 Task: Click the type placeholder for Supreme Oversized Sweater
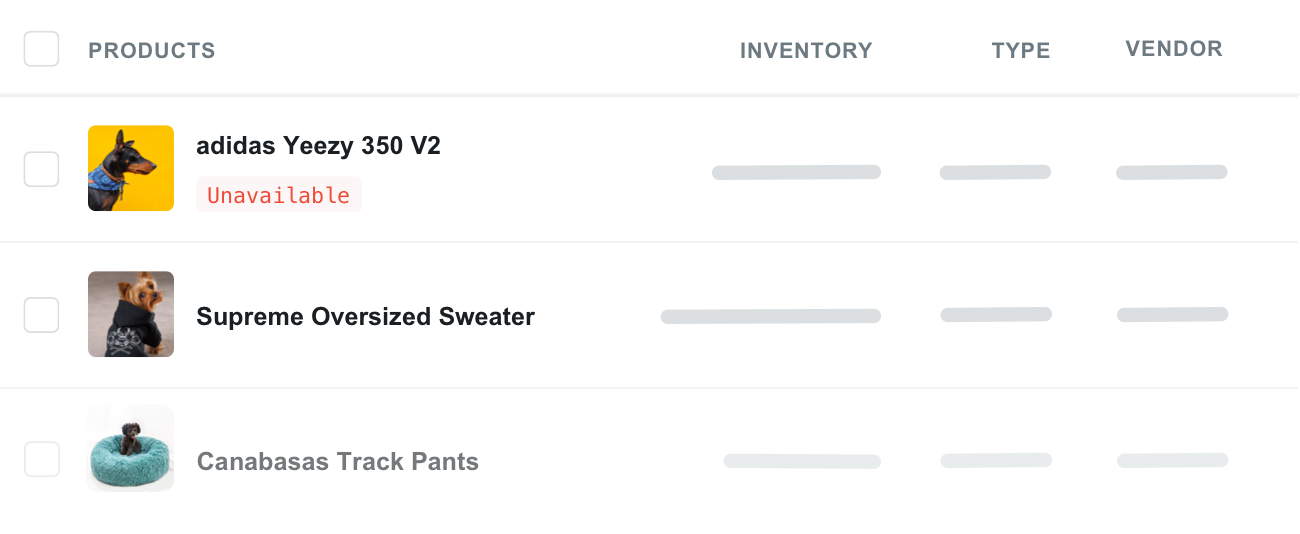tap(995, 315)
